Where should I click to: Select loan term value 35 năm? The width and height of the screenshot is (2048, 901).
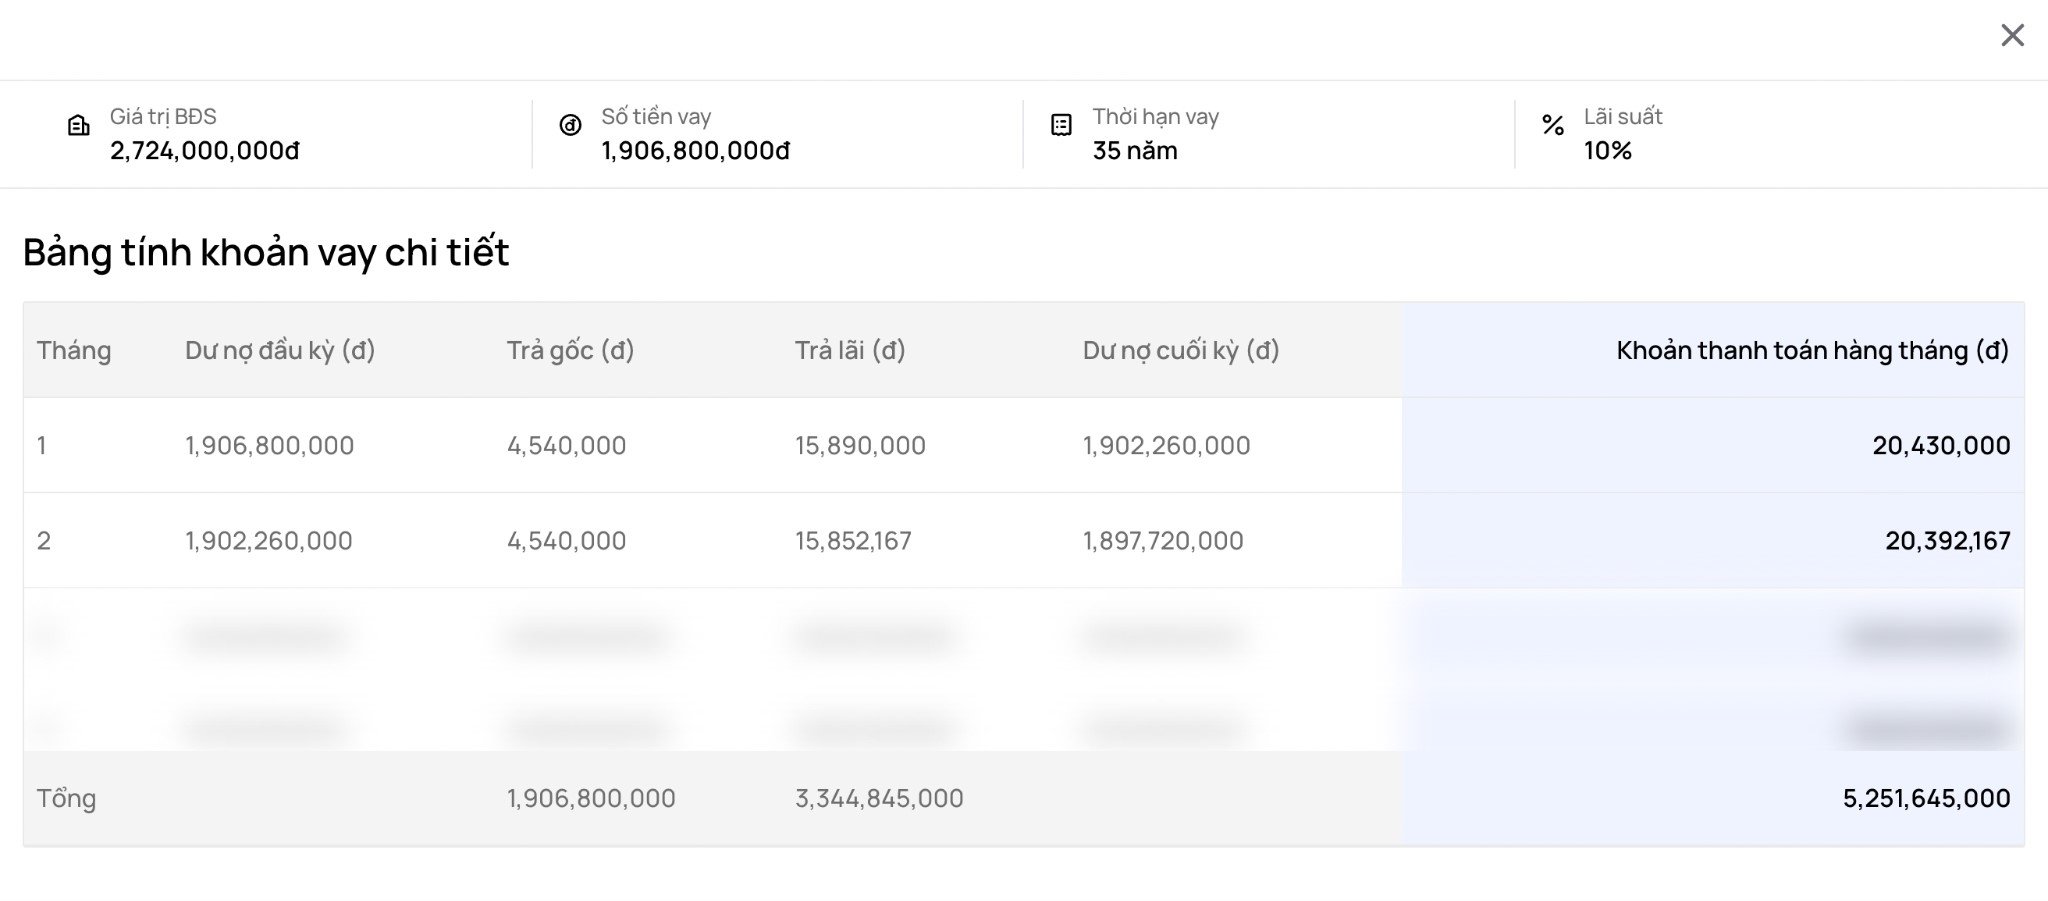[1135, 151]
